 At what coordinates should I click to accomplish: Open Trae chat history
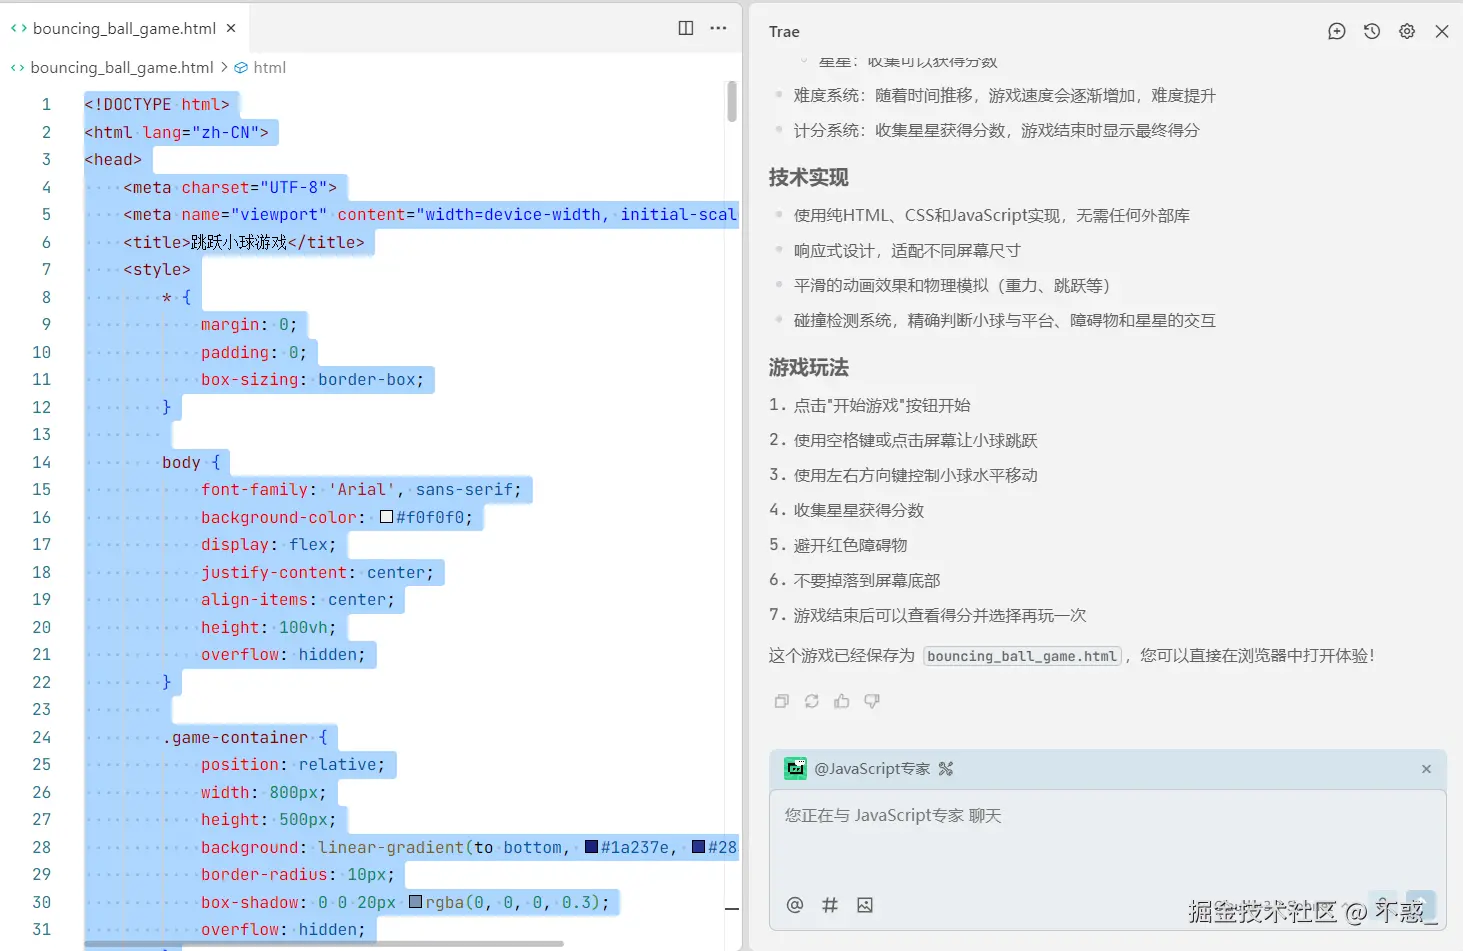(1372, 31)
